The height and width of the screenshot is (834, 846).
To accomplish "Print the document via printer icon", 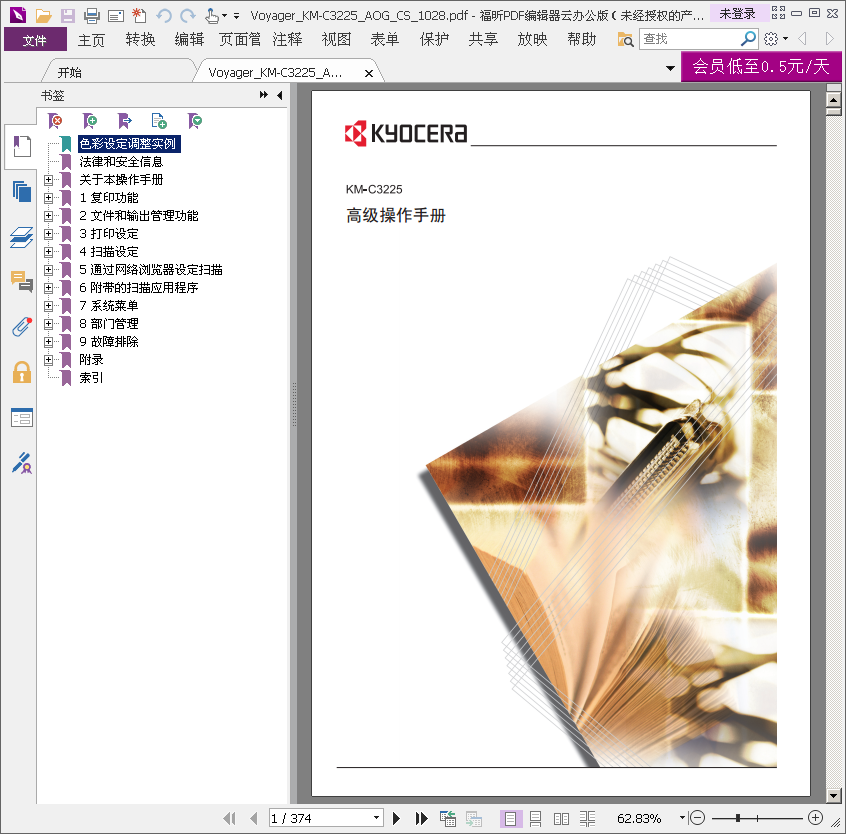I will pyautogui.click(x=92, y=16).
